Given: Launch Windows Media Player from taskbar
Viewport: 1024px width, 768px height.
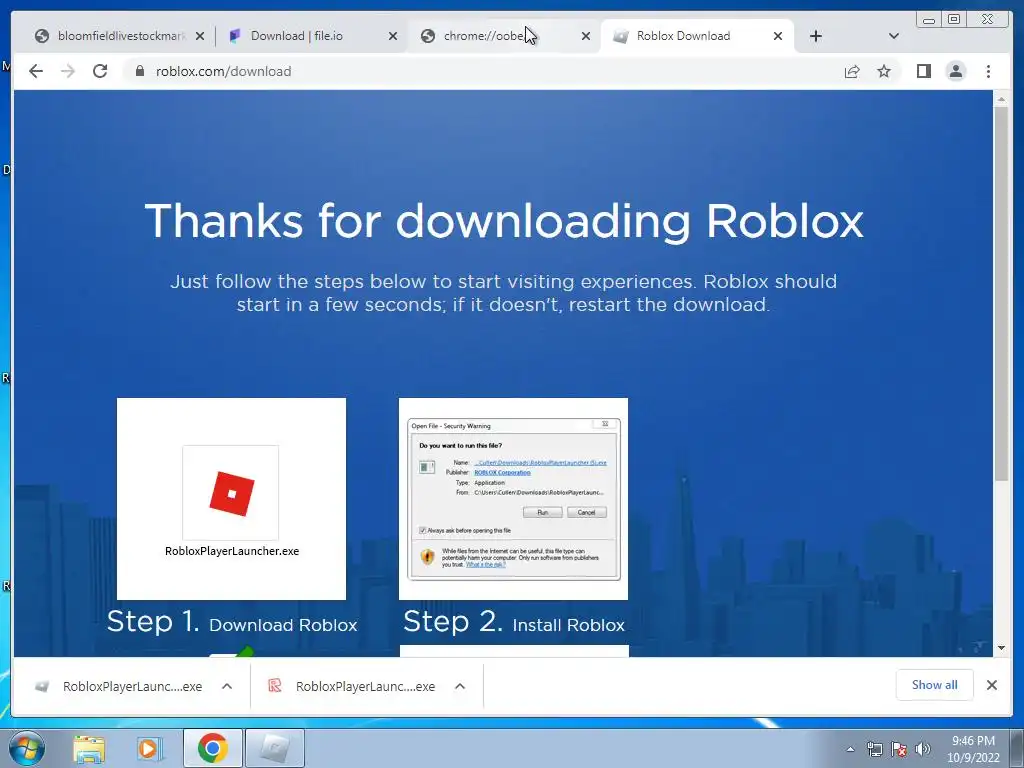Looking at the screenshot, I should tap(149, 748).
